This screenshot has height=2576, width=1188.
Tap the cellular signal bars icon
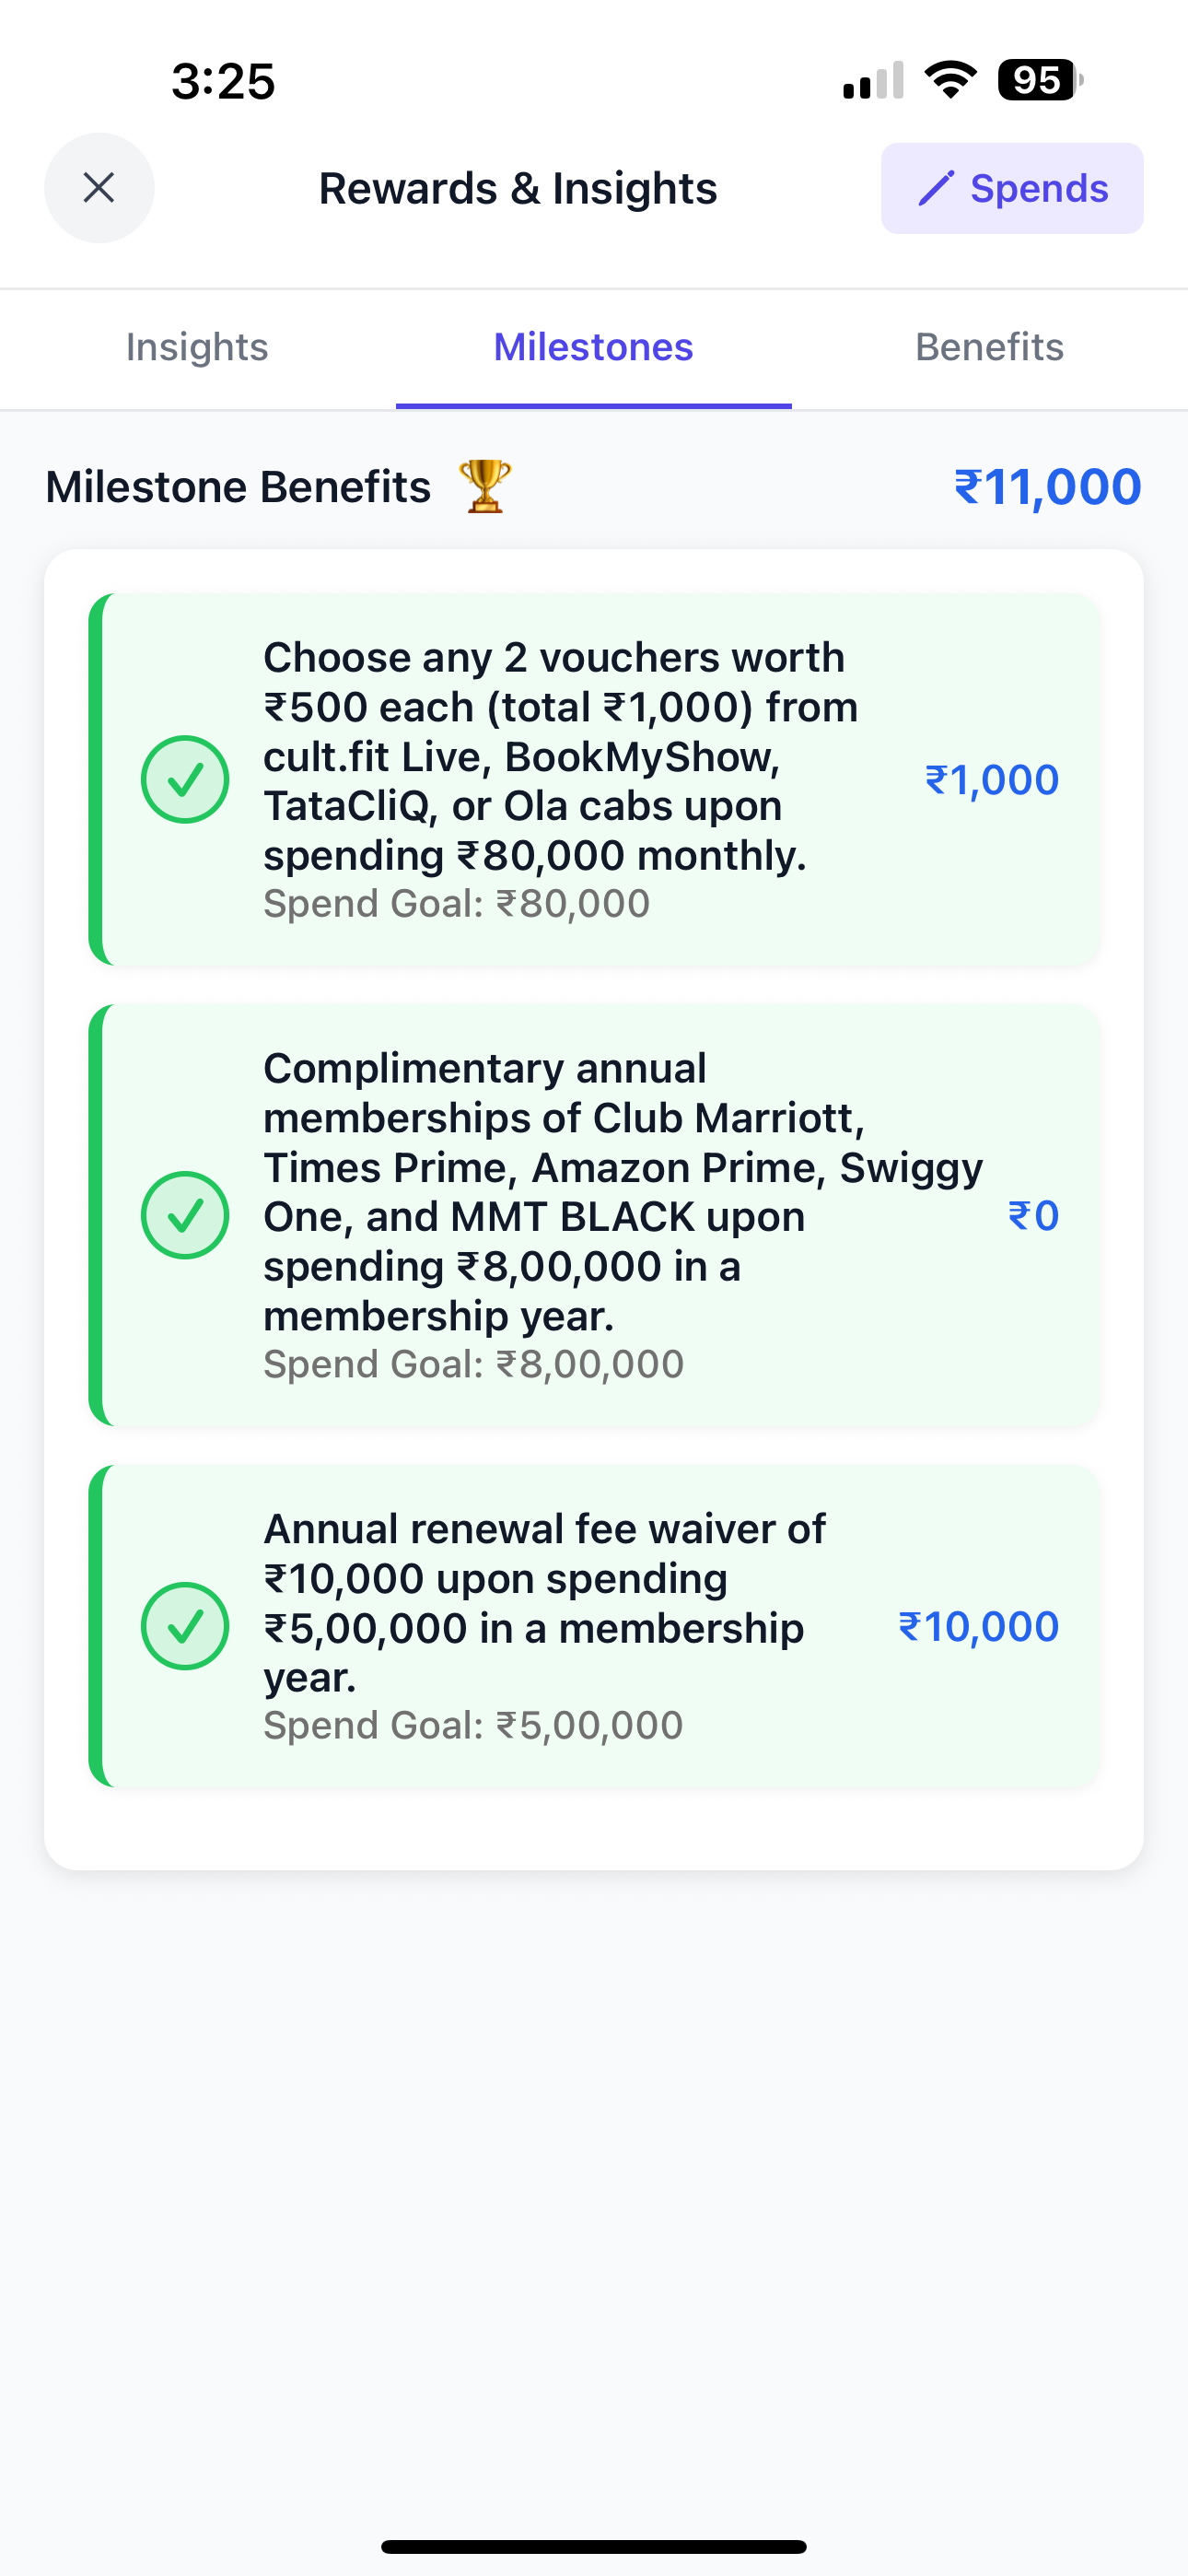click(x=873, y=81)
